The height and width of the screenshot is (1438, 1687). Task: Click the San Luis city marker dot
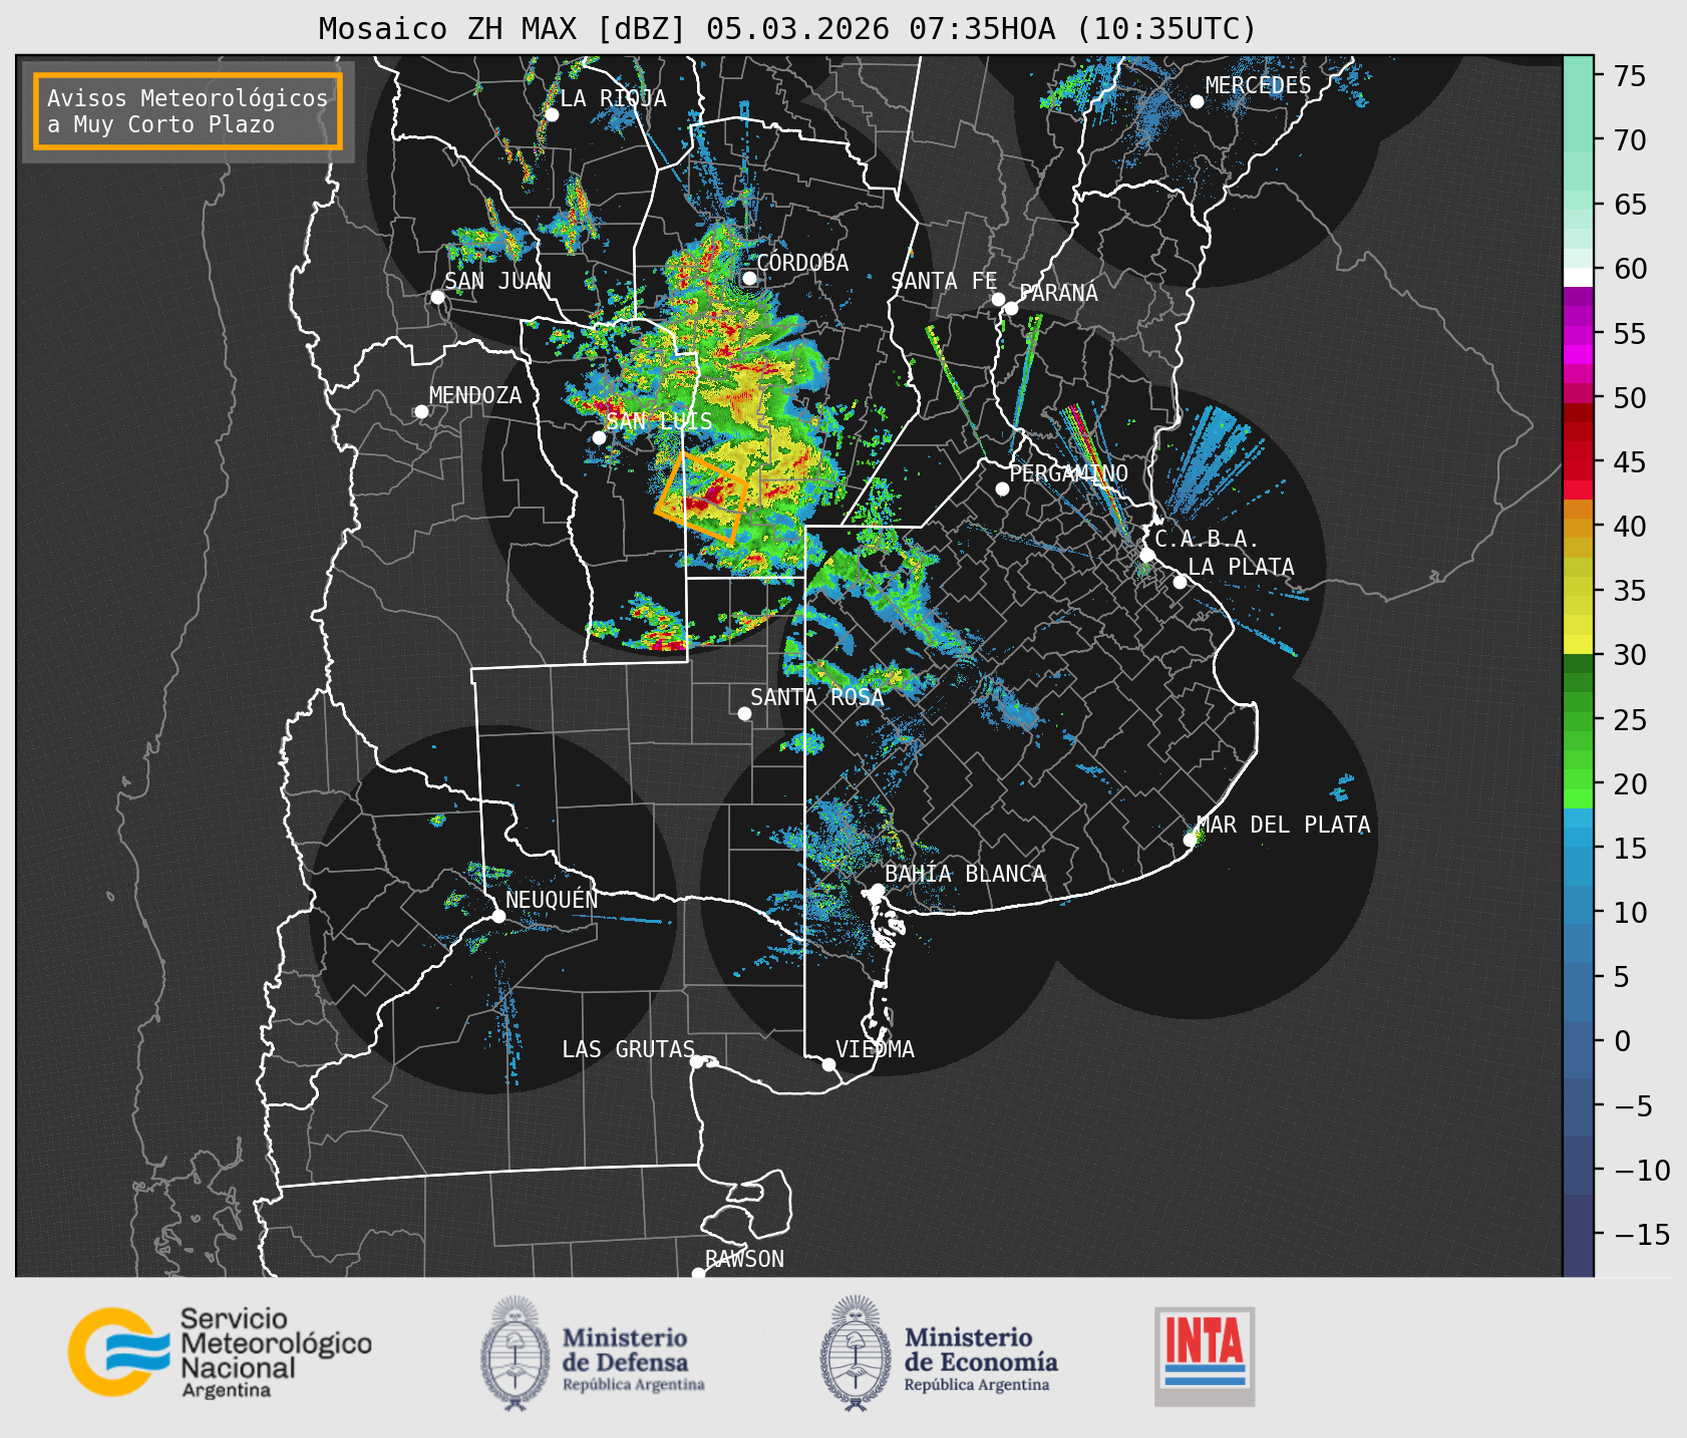(x=599, y=438)
